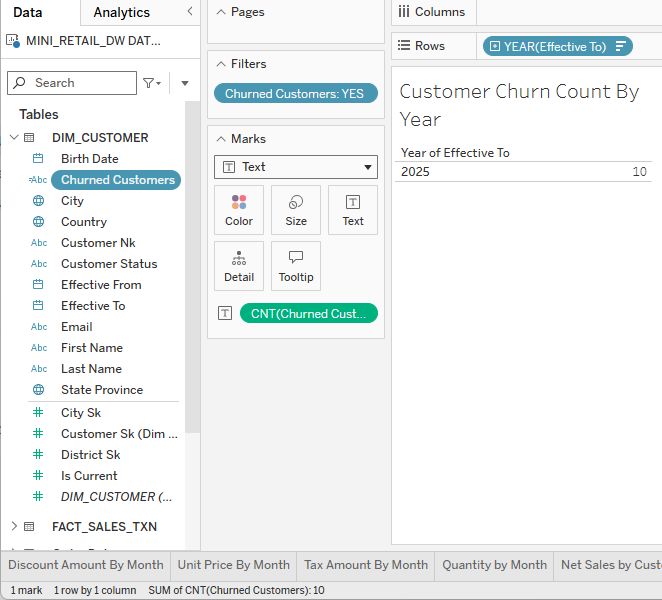
Task: Click the filter icon beside Search
Action: [149, 83]
